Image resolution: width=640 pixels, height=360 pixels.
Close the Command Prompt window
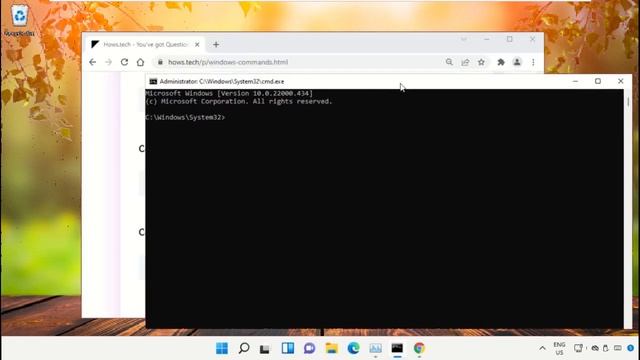620,81
